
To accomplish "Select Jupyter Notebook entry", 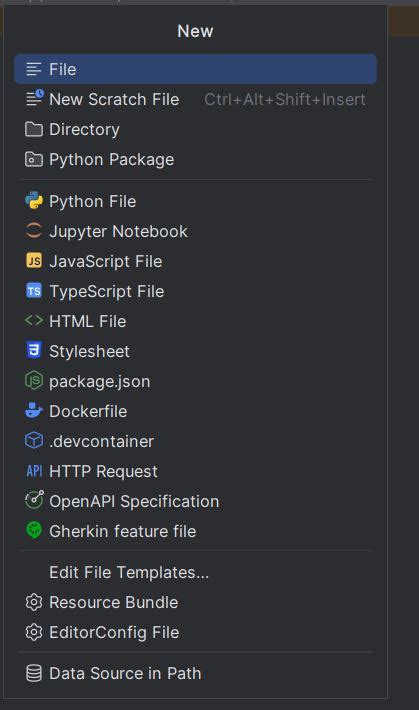I will [195, 231].
